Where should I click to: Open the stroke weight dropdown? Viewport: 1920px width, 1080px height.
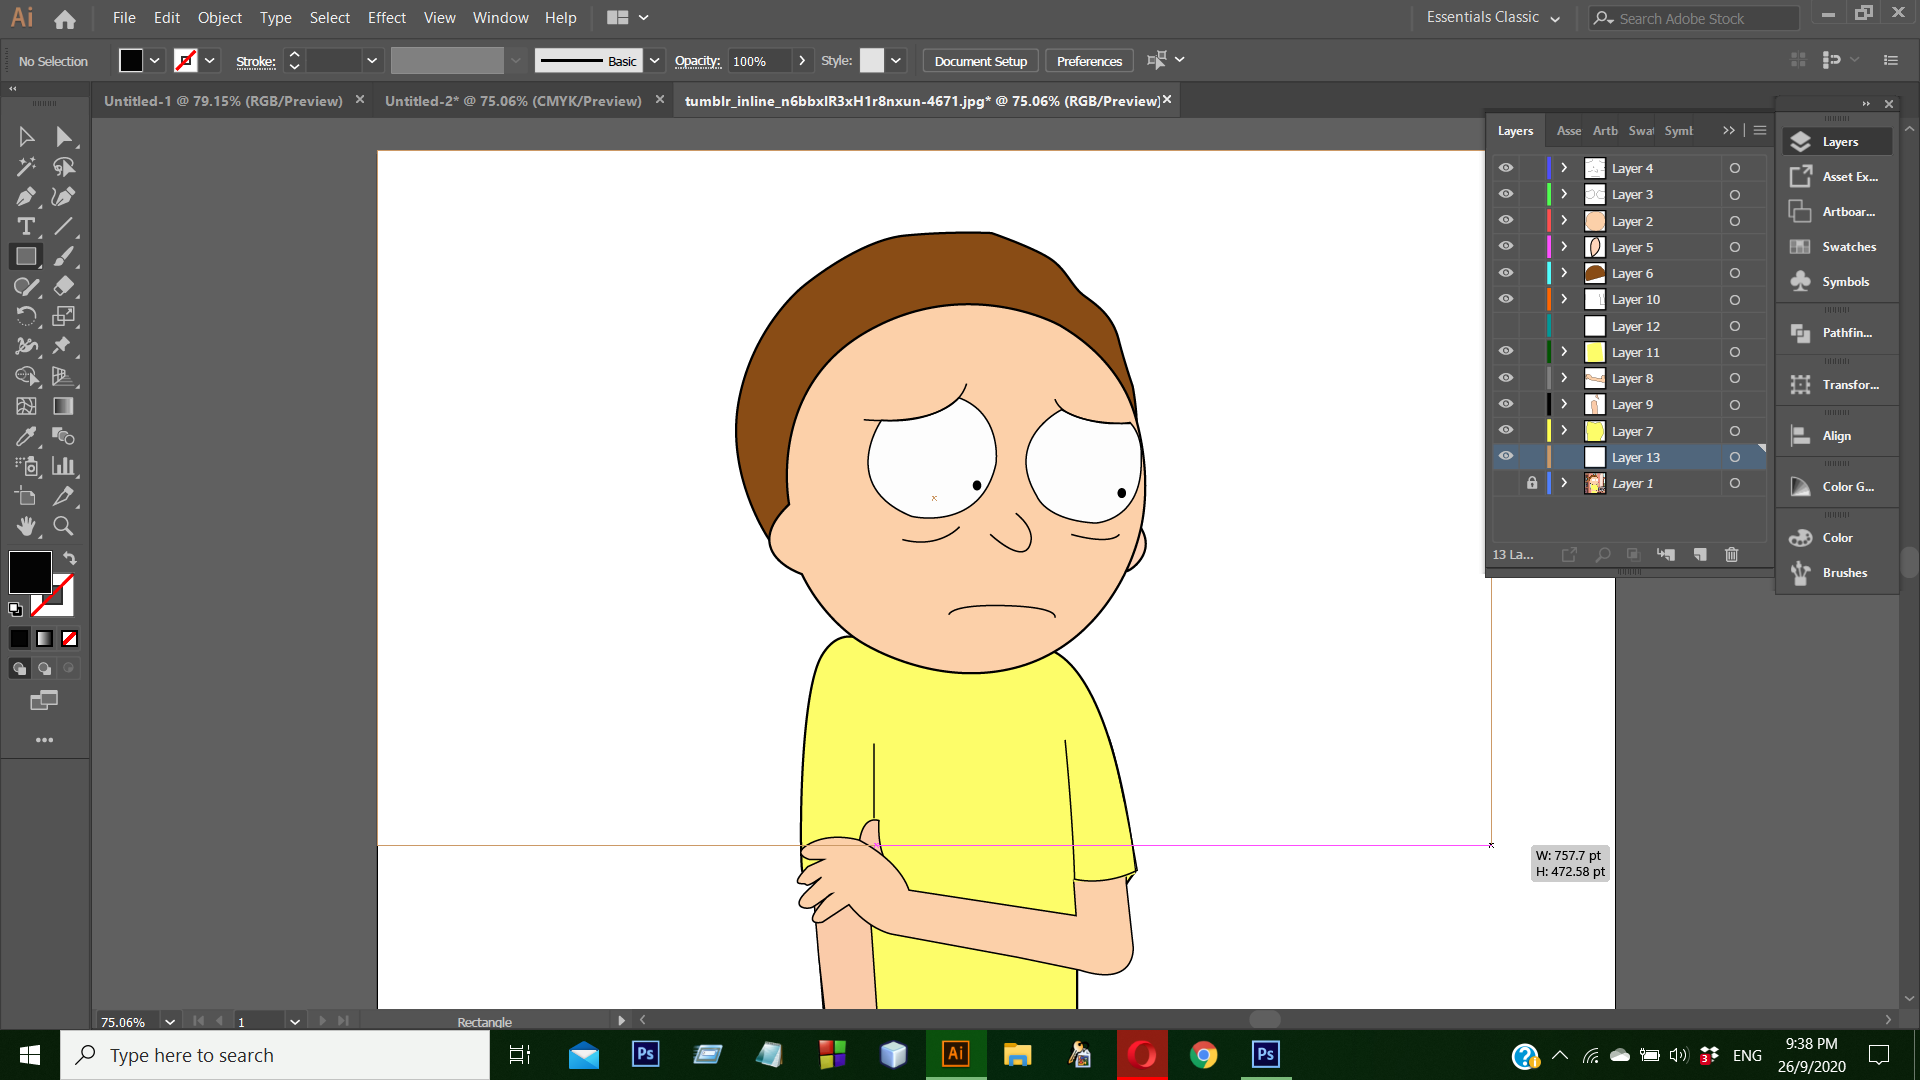(x=372, y=61)
